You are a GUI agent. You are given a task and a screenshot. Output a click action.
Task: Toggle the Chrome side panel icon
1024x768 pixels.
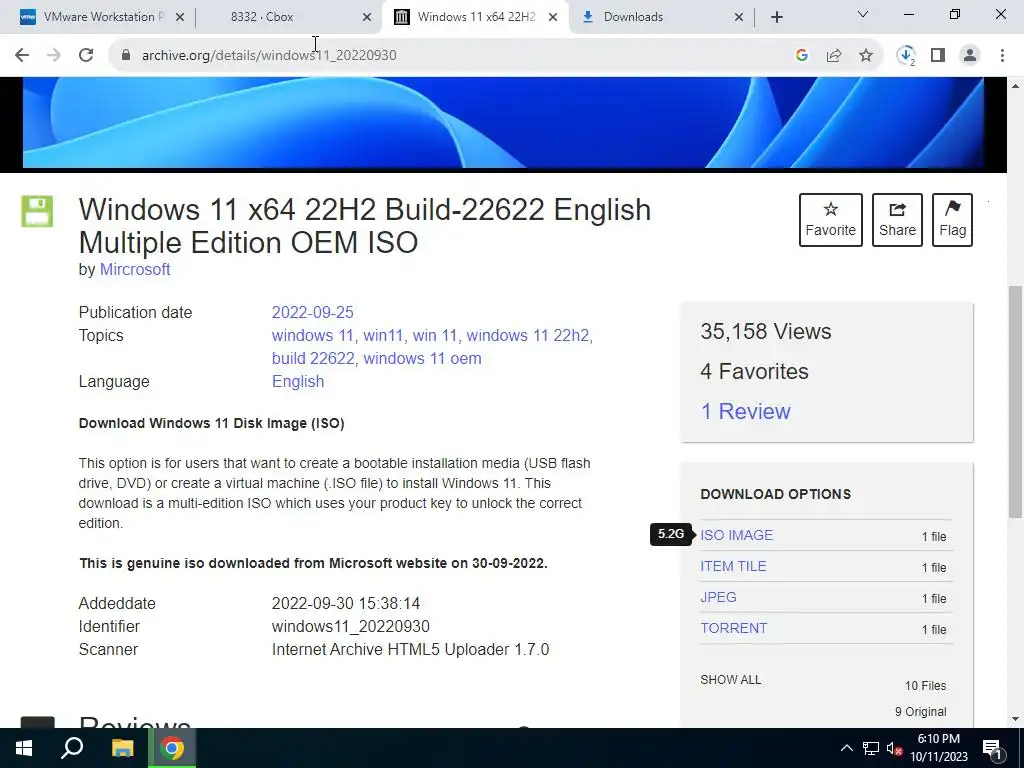tap(938, 56)
